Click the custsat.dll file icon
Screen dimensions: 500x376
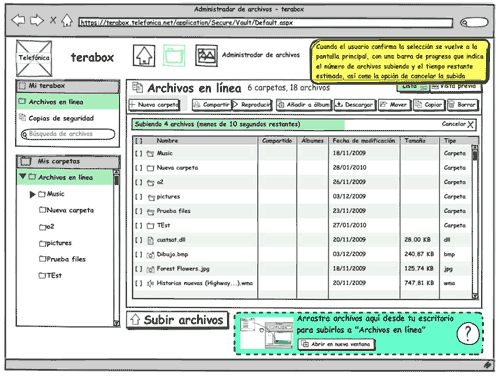pyautogui.click(x=151, y=240)
